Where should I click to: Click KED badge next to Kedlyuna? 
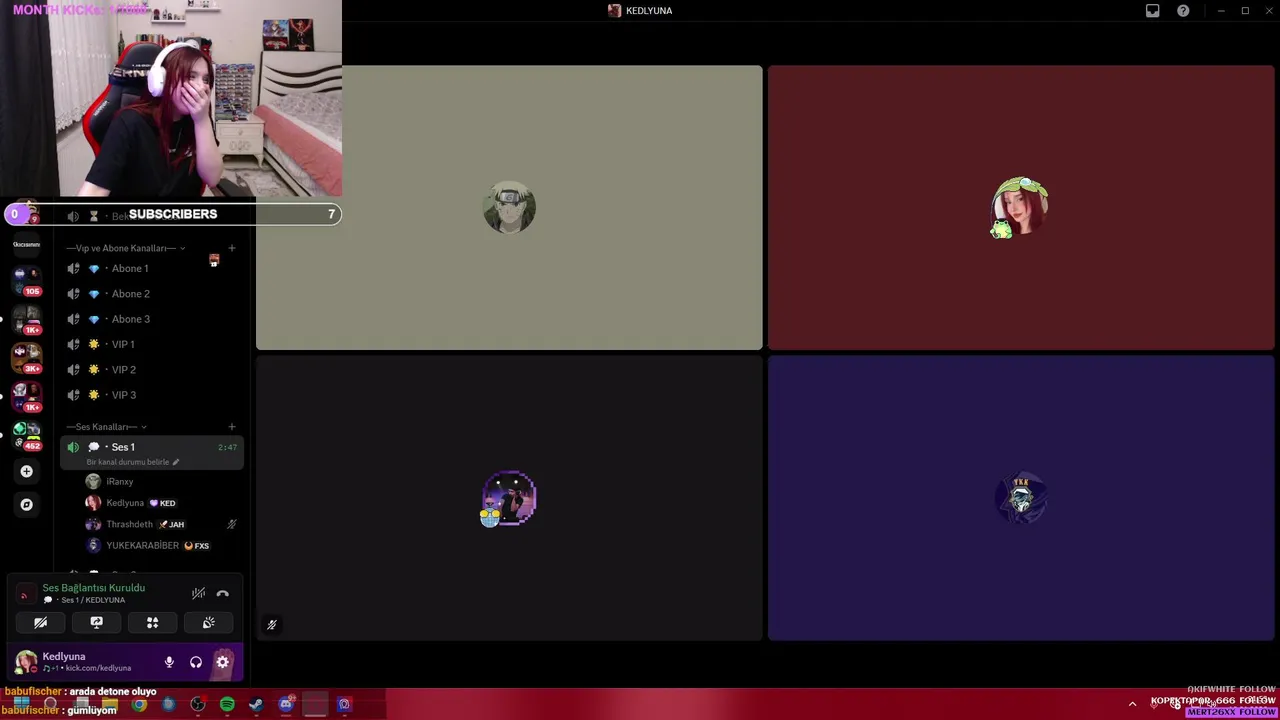[162, 503]
